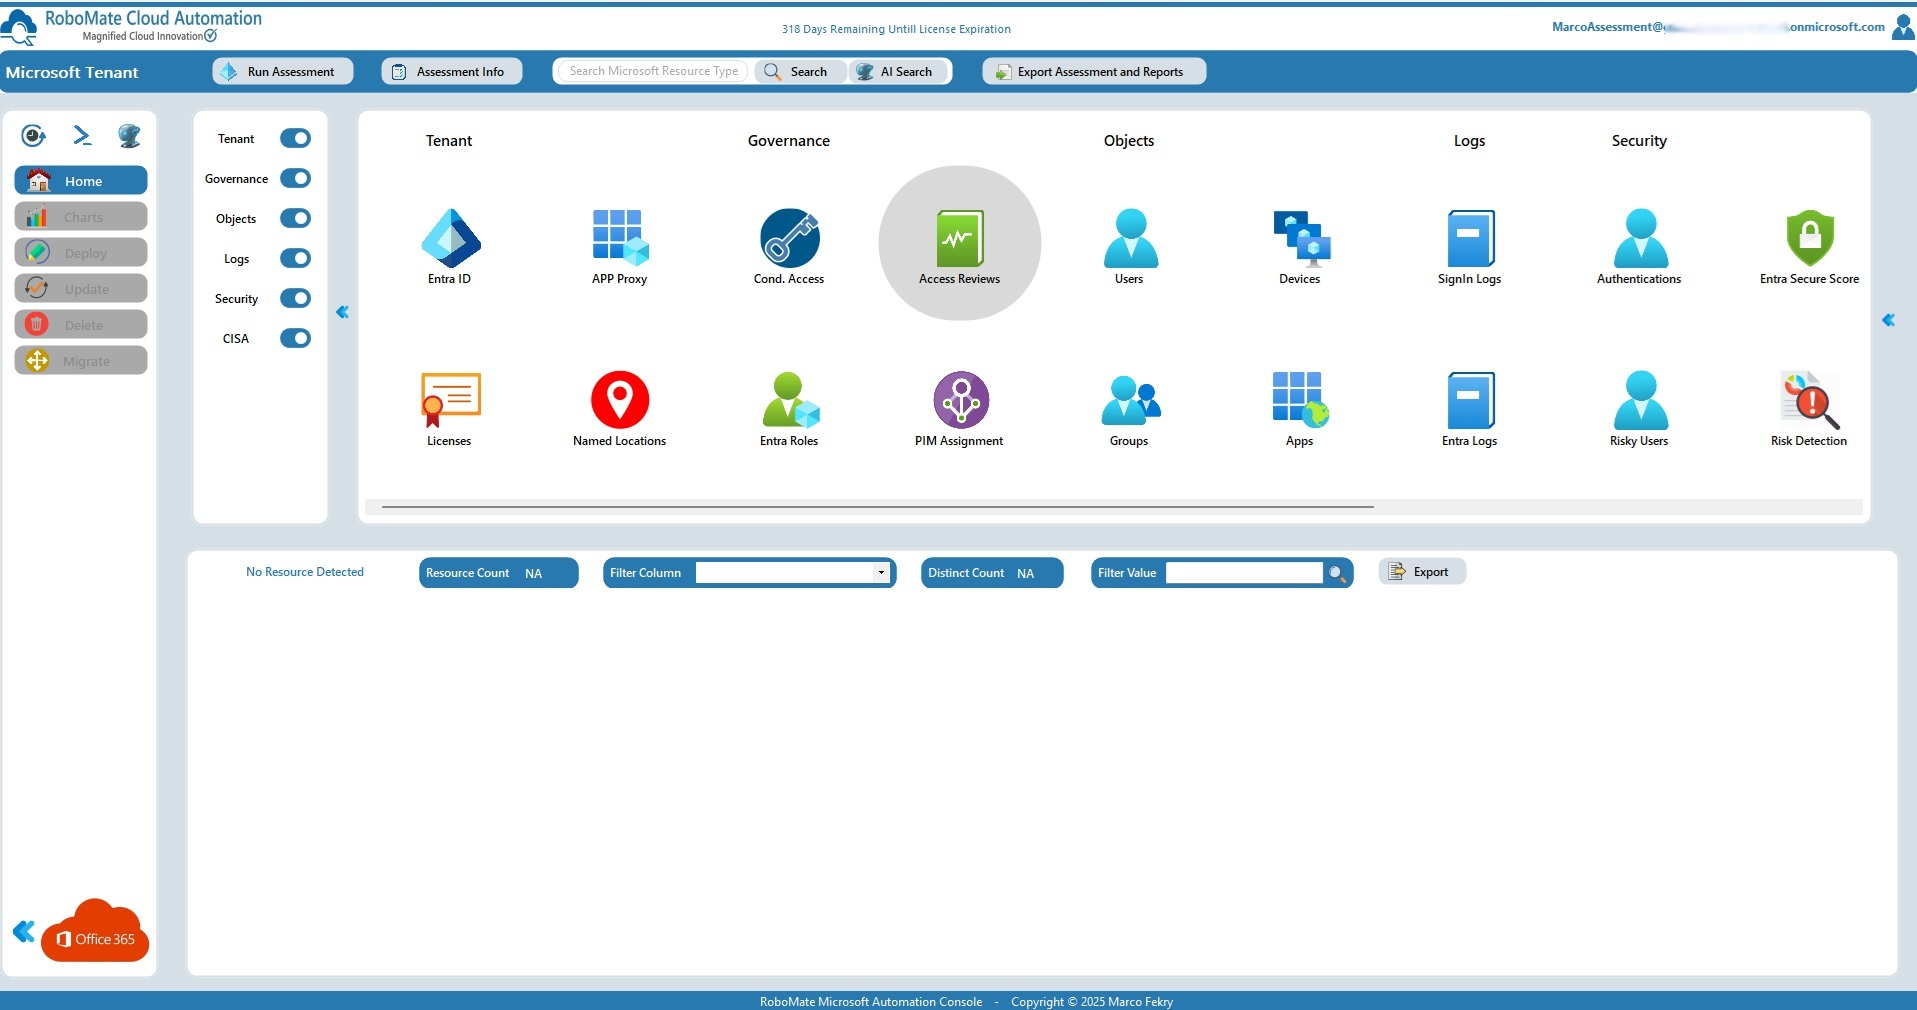Screen dimensions: 1917x1010
Task: Select Deploy in the sidebar
Action: (81, 253)
